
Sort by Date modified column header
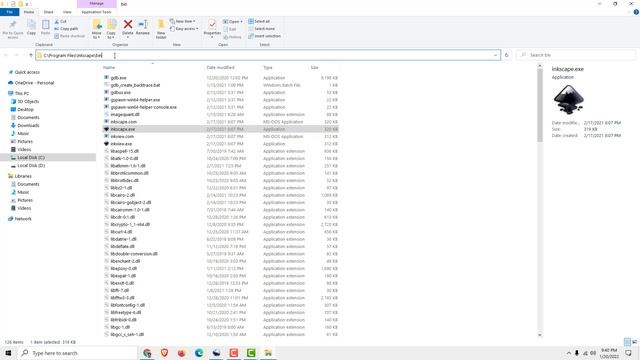point(220,67)
